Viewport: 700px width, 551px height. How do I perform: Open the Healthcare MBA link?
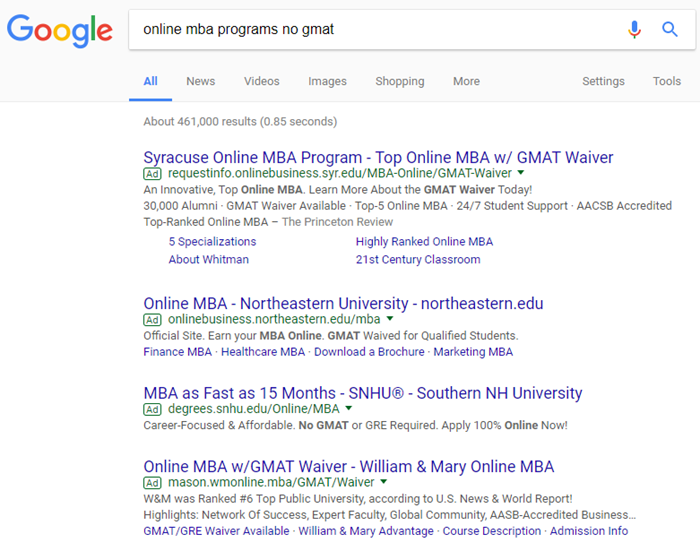263,352
